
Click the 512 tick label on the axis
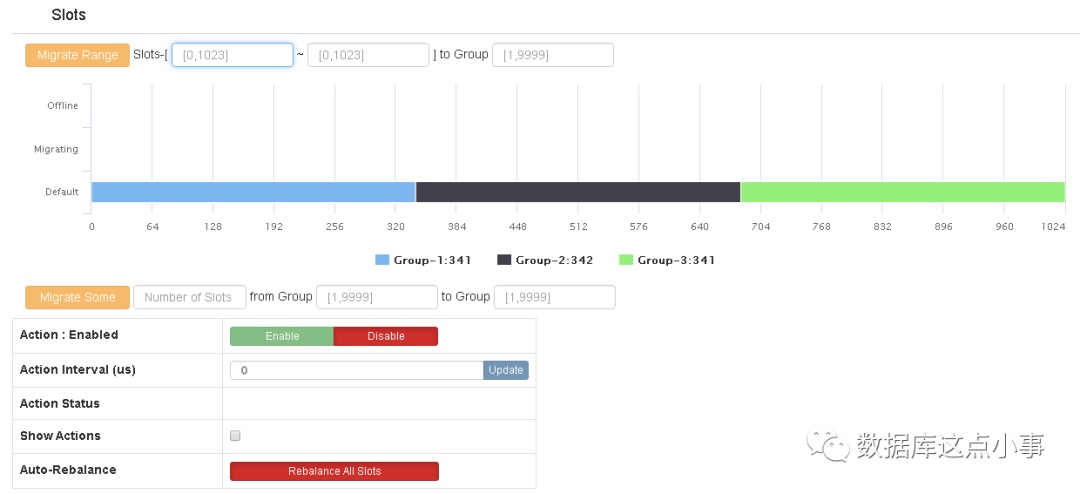[x=578, y=226]
